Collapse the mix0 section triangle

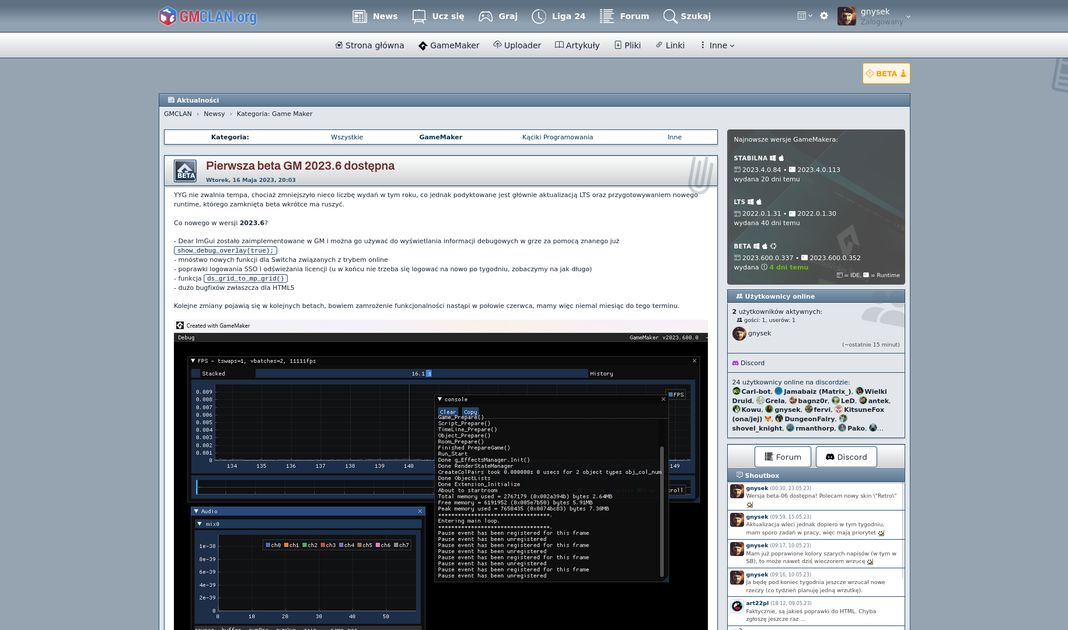coord(200,524)
